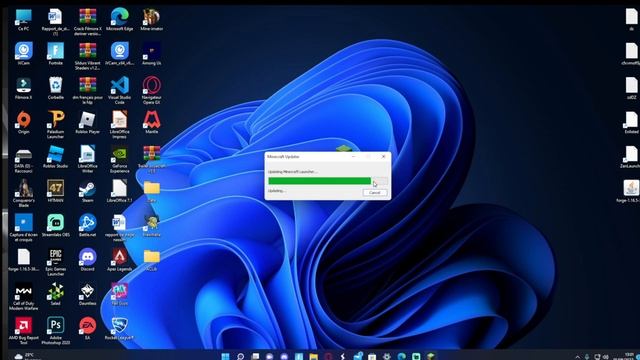Select the Roblox Player shortcut
Image resolution: width=640 pixels, height=360 pixels.
pos(87,123)
